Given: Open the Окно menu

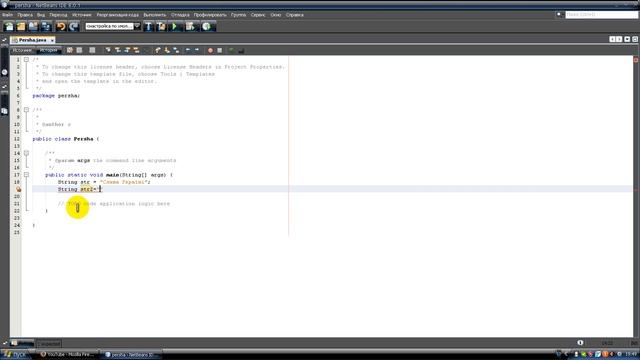Looking at the screenshot, I should (276, 15).
